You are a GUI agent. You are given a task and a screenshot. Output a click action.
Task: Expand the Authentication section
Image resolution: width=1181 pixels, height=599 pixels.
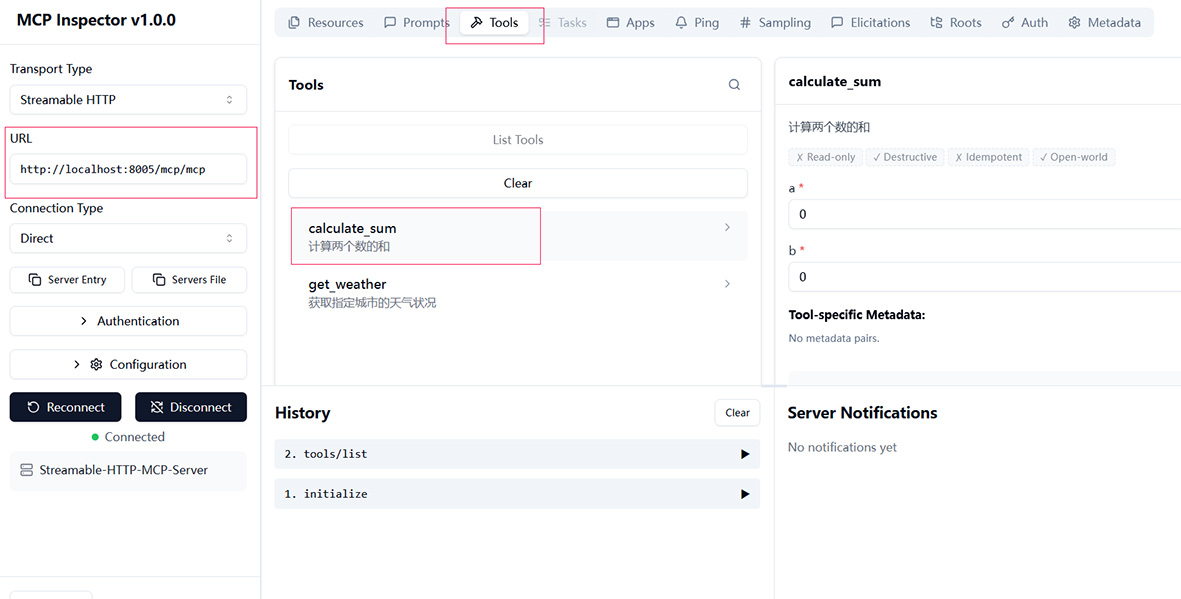(x=128, y=321)
